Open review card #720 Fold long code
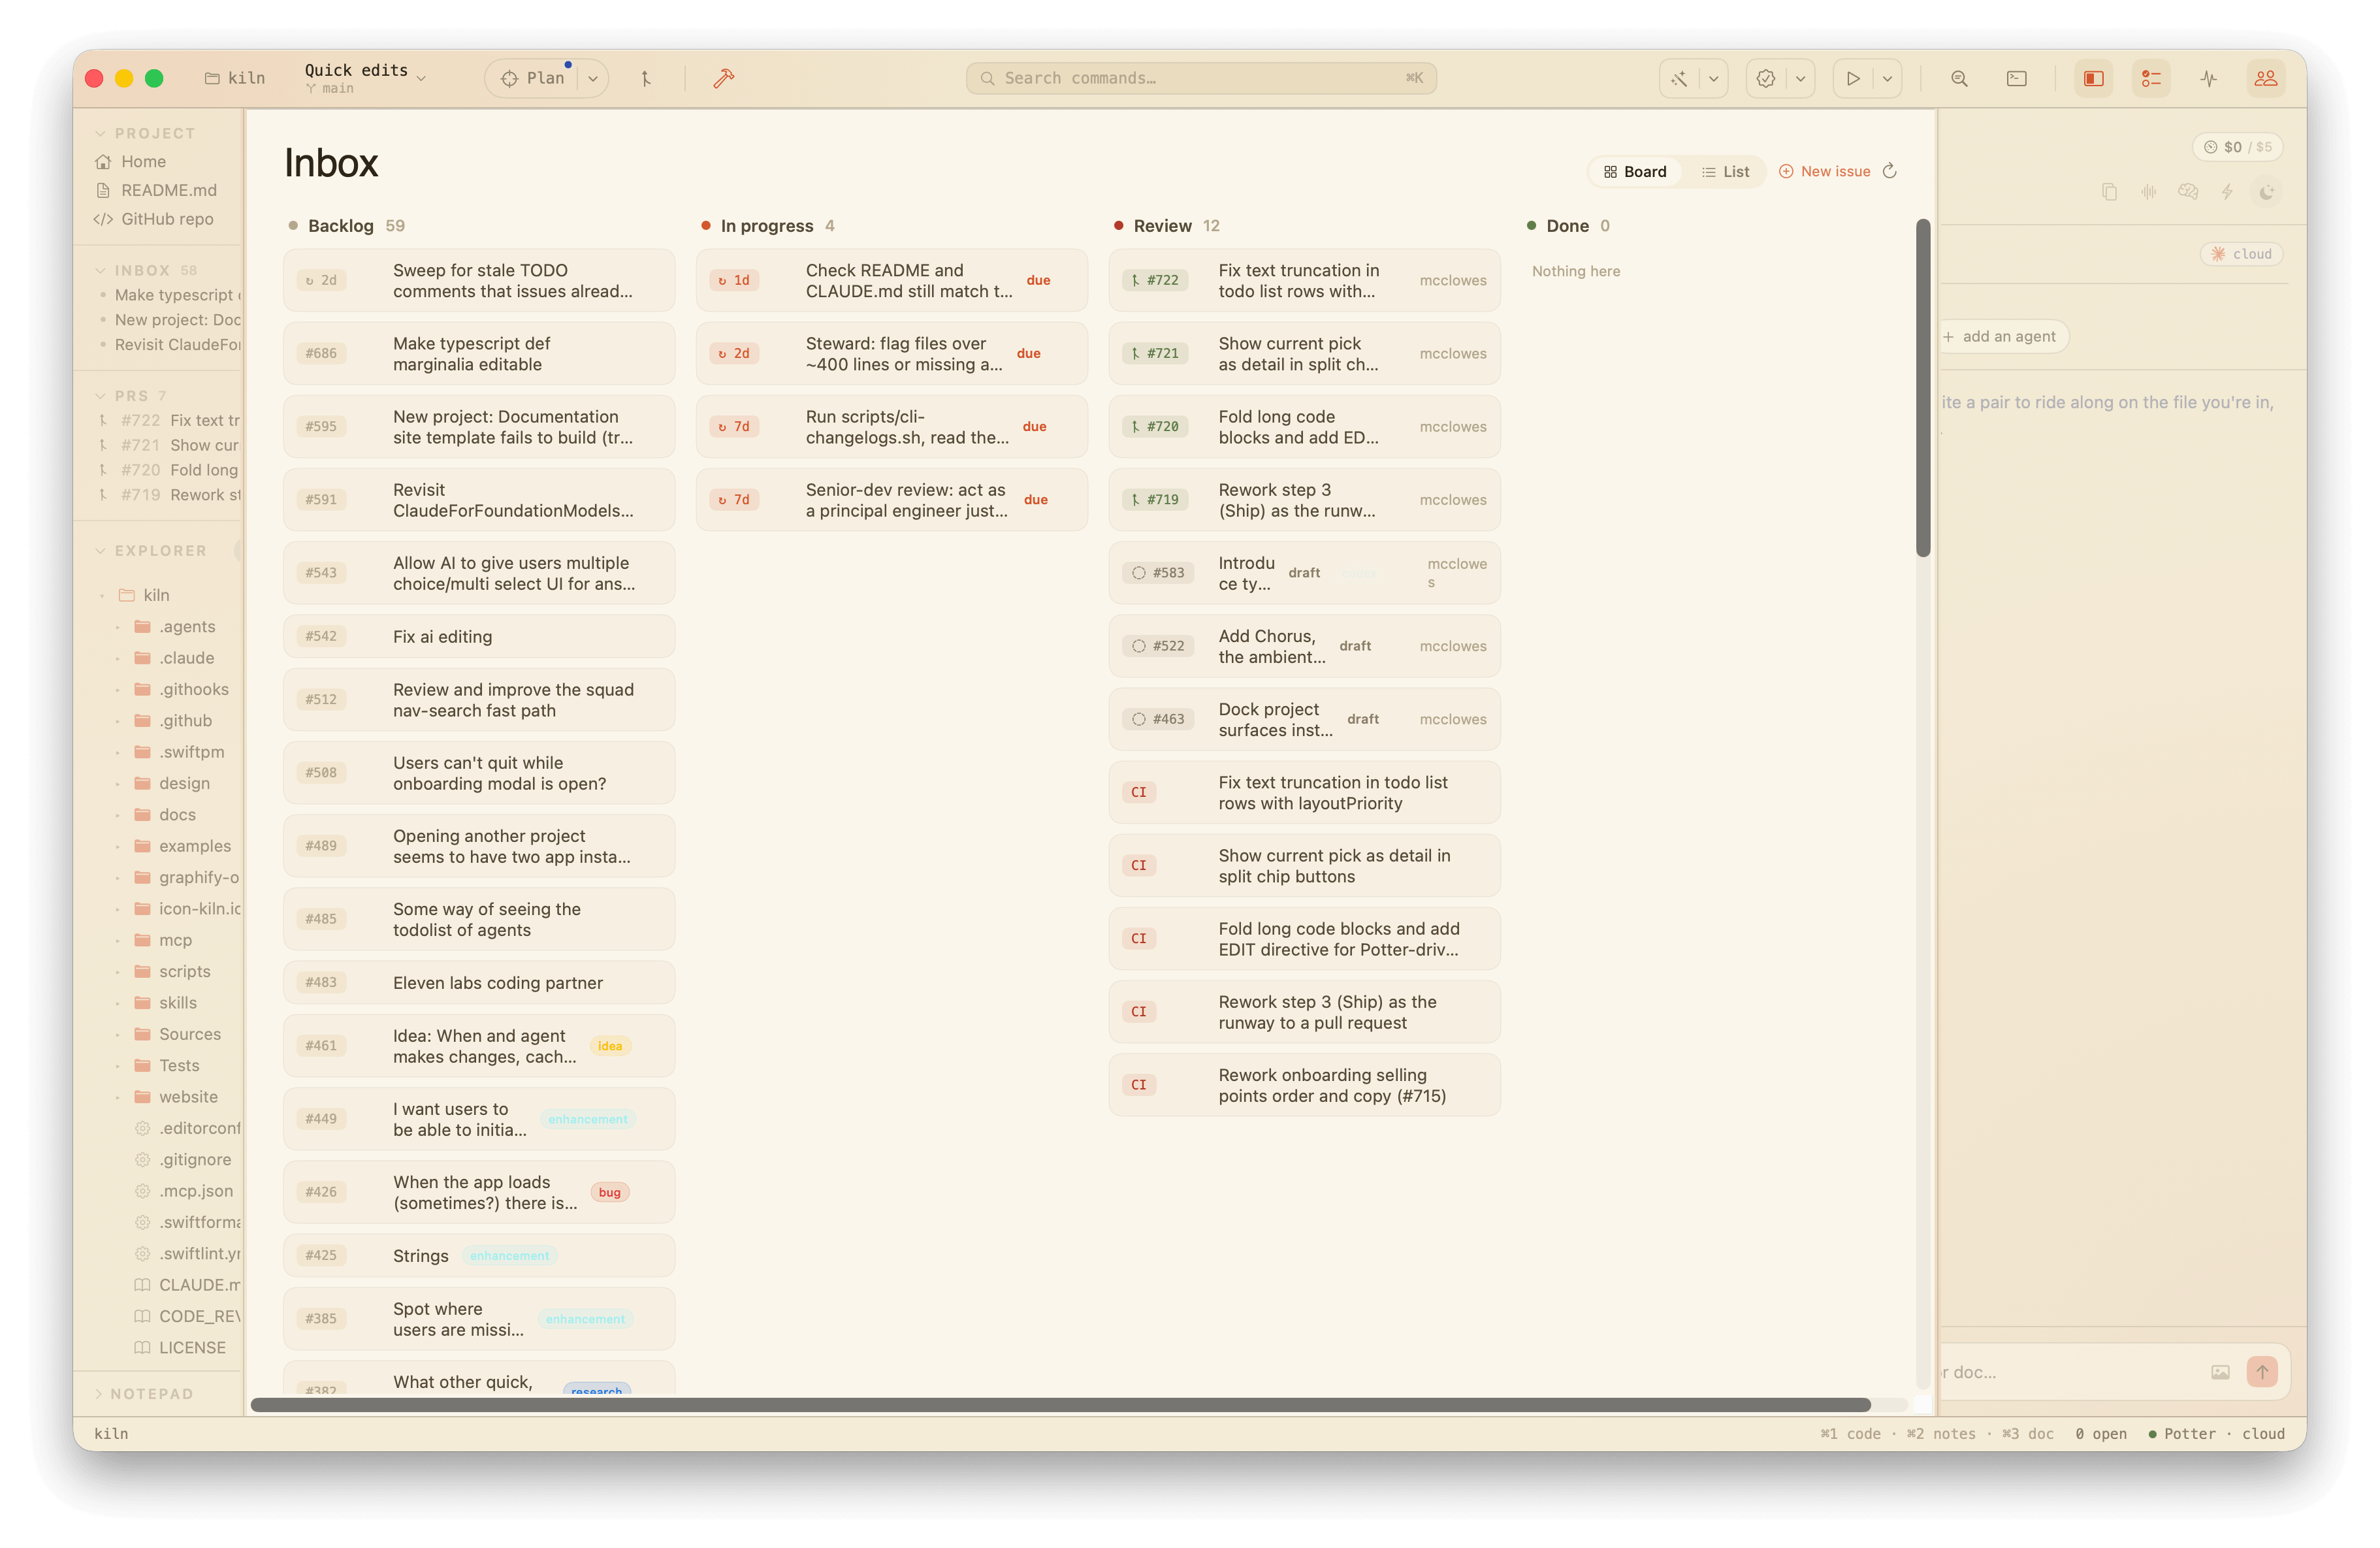The height and width of the screenshot is (1548, 2380). click(x=1304, y=426)
